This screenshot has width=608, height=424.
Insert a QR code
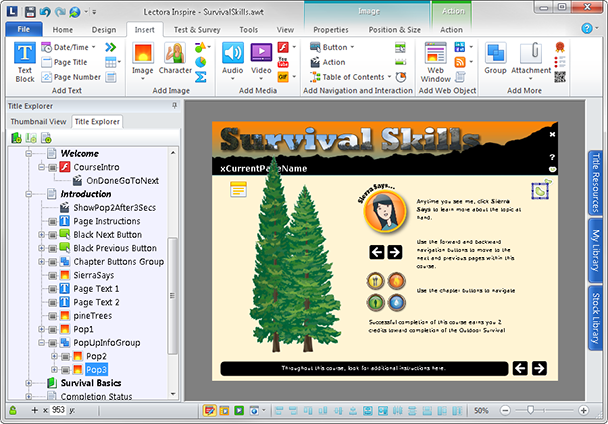pyautogui.click(x=560, y=77)
